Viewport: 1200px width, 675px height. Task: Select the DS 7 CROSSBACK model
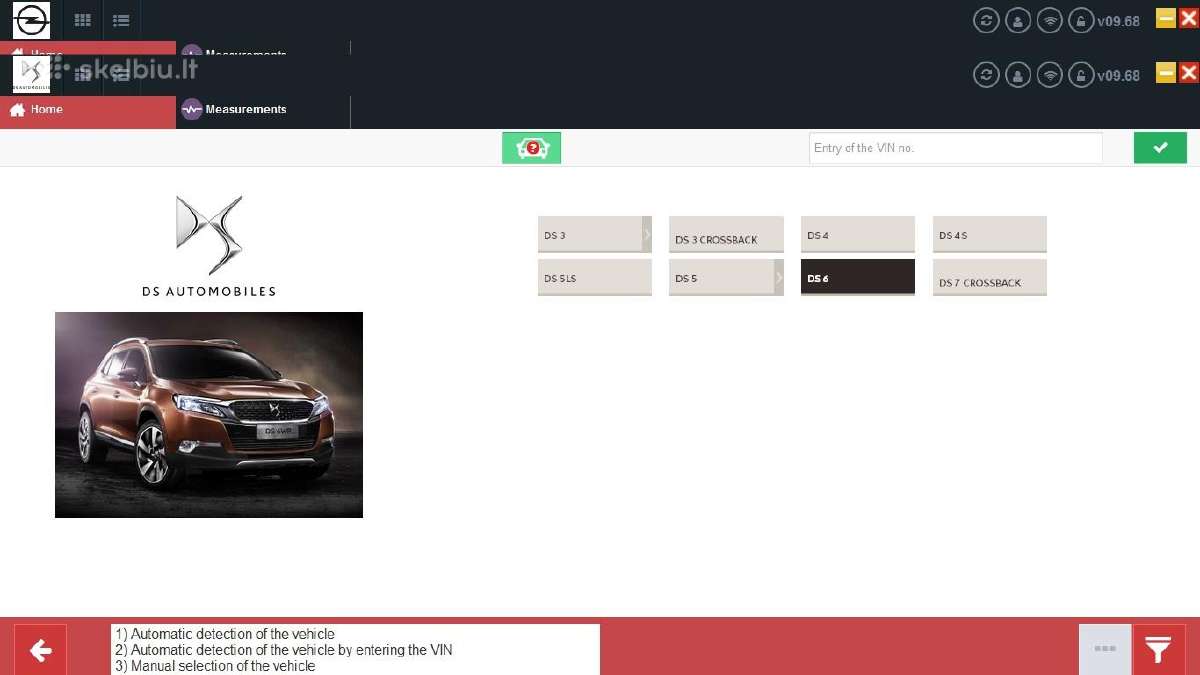coord(990,278)
